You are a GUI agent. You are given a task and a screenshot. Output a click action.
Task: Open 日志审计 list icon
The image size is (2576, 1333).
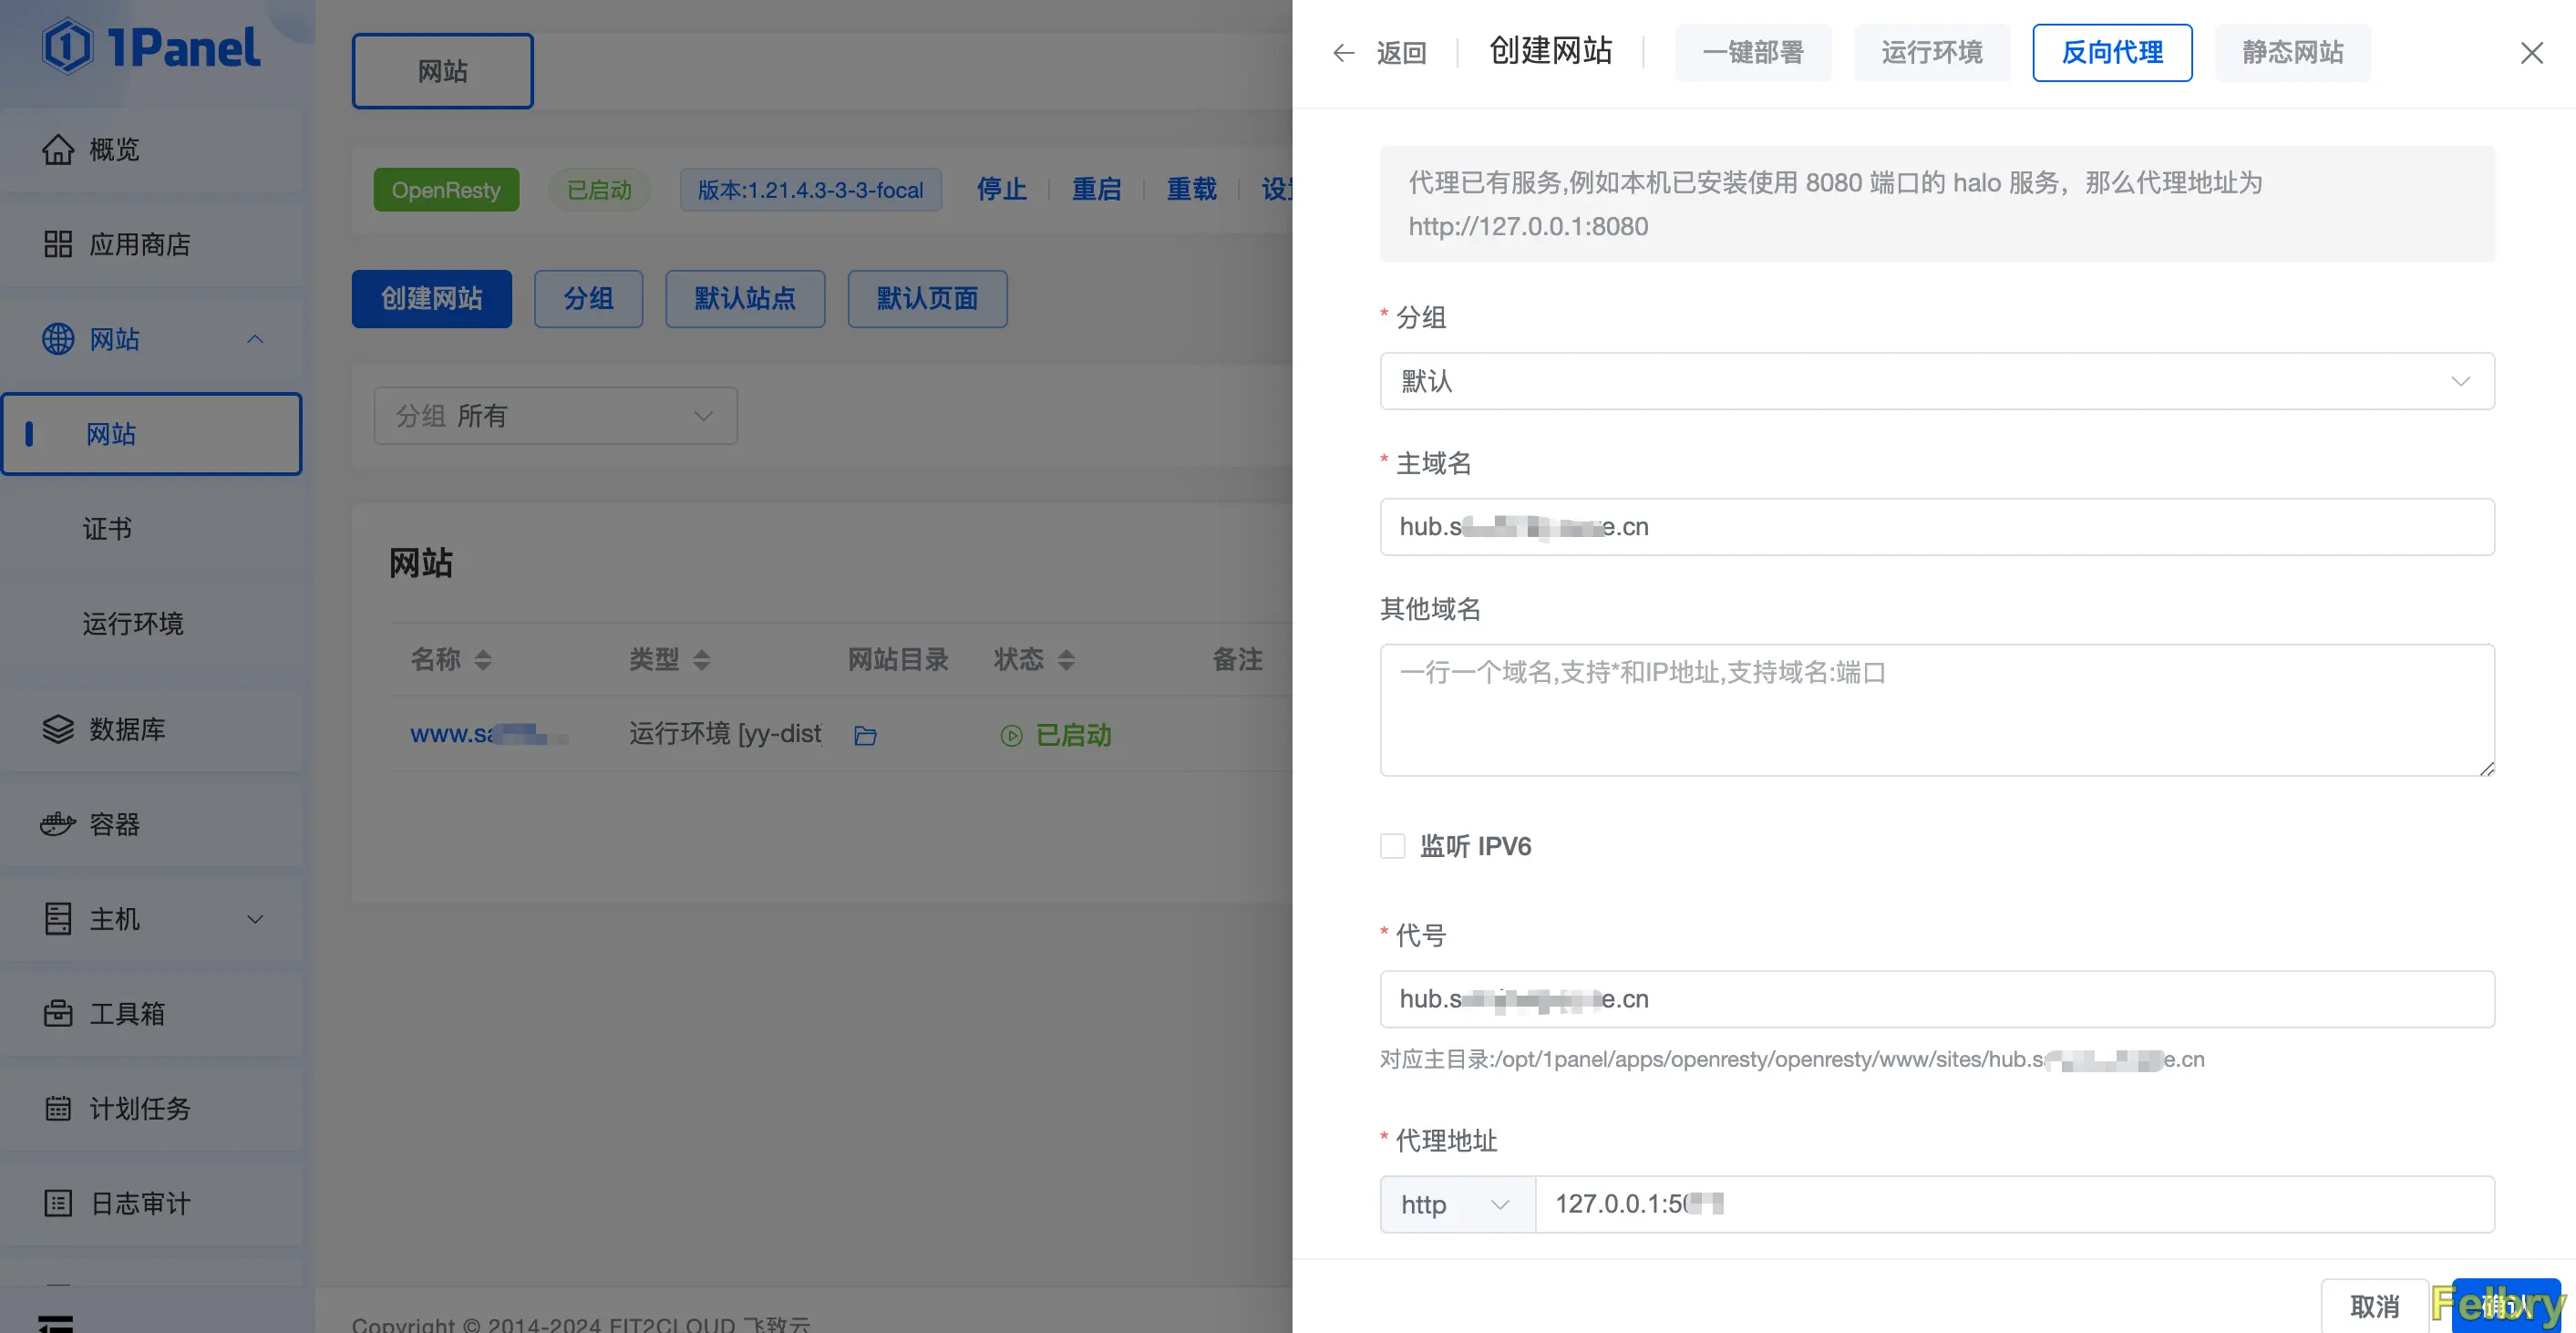point(58,1203)
